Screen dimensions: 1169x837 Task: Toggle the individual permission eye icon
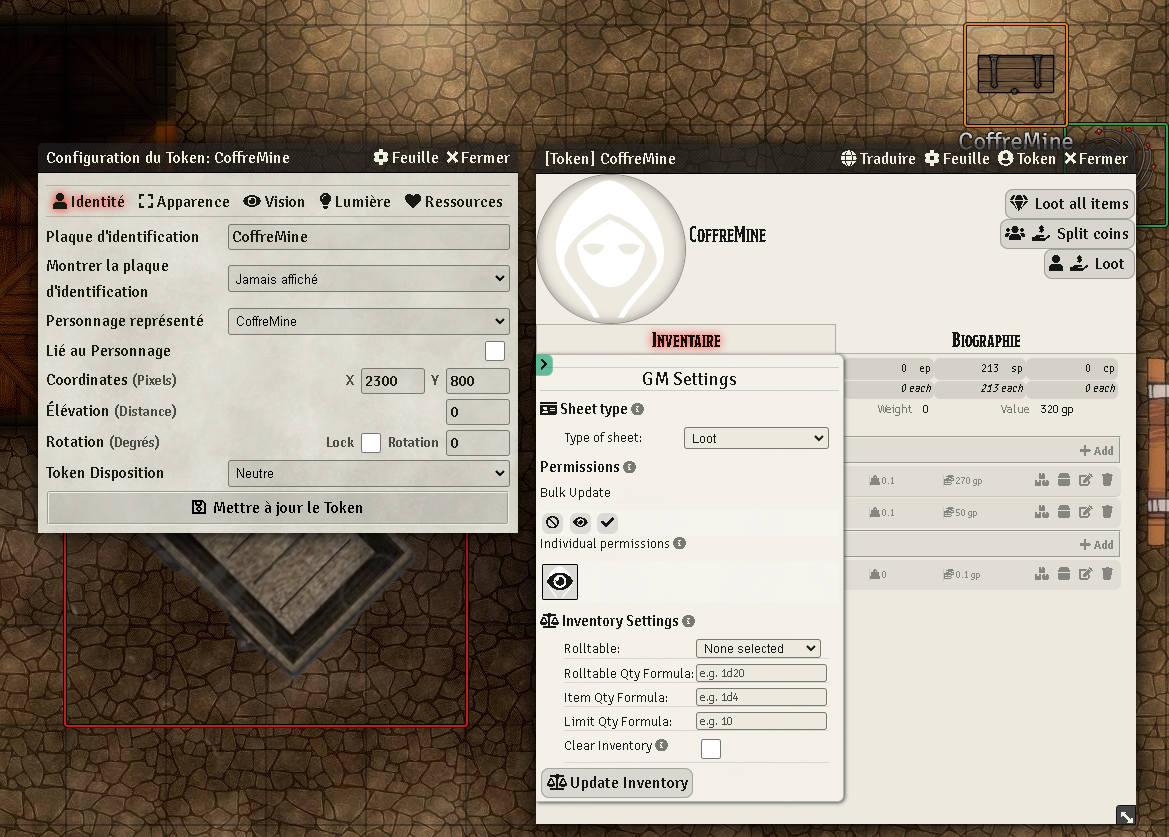point(560,581)
